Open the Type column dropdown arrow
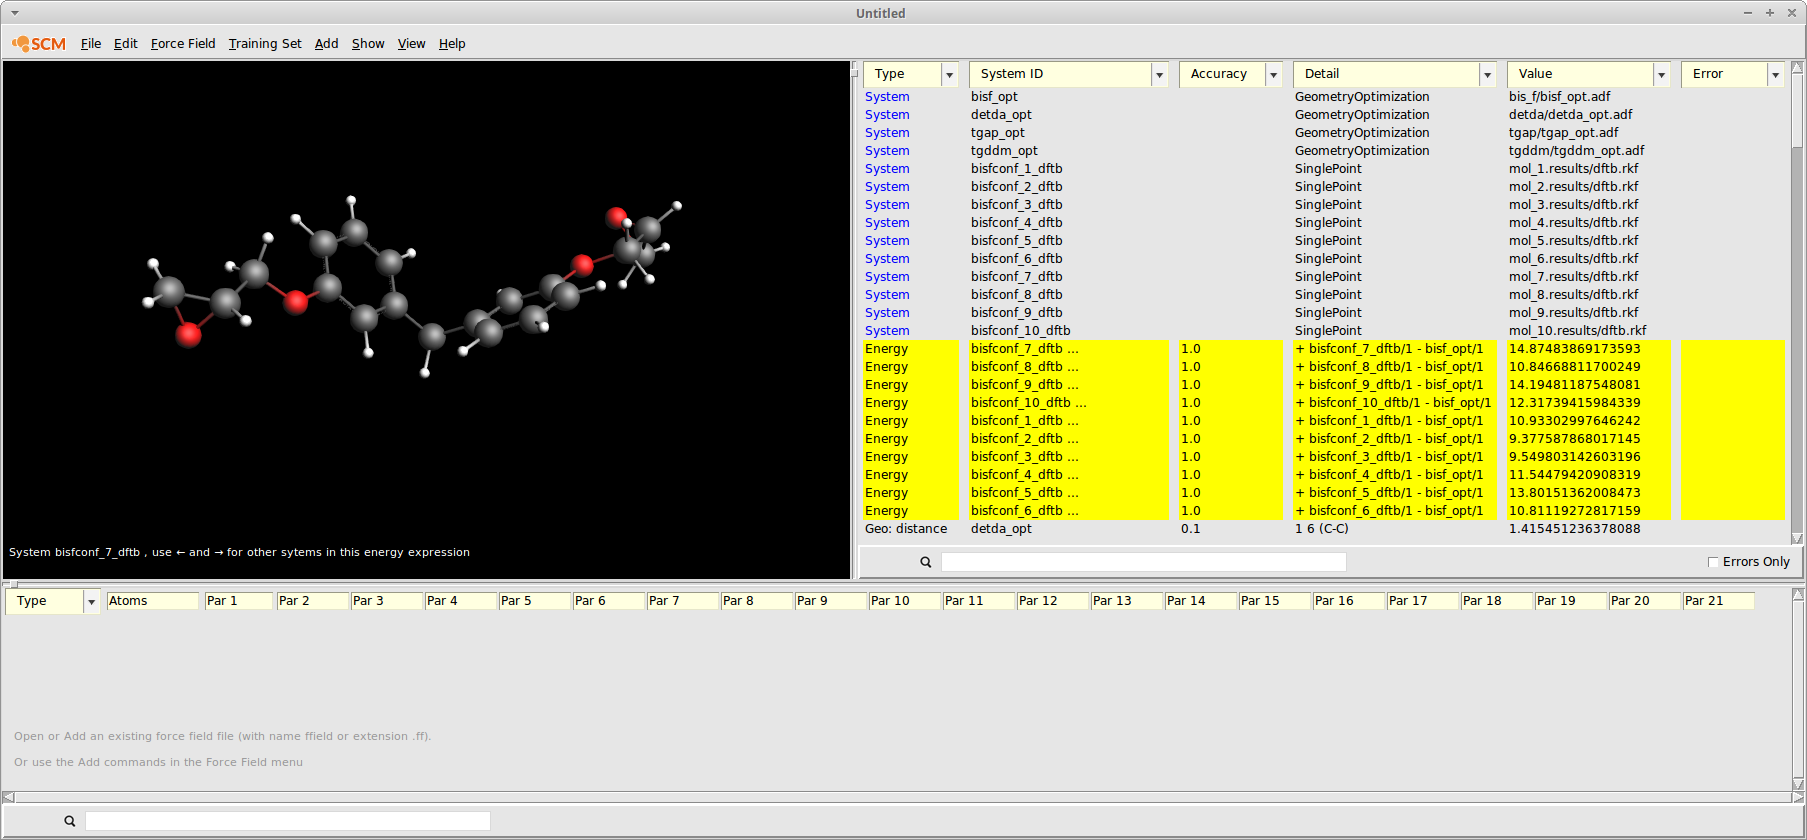1807x840 pixels. [949, 75]
